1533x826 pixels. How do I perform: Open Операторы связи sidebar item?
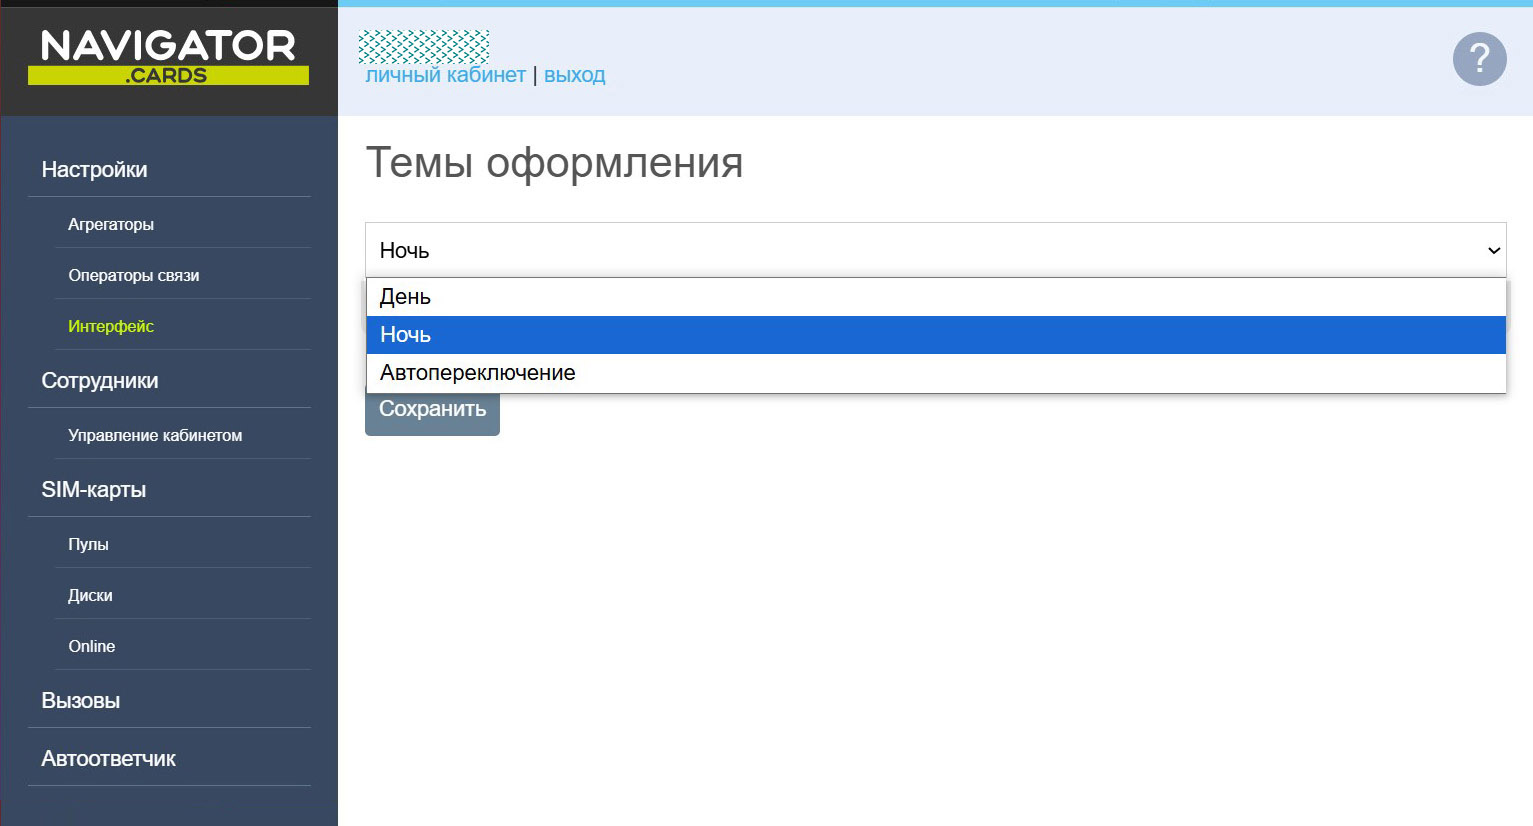pos(134,276)
